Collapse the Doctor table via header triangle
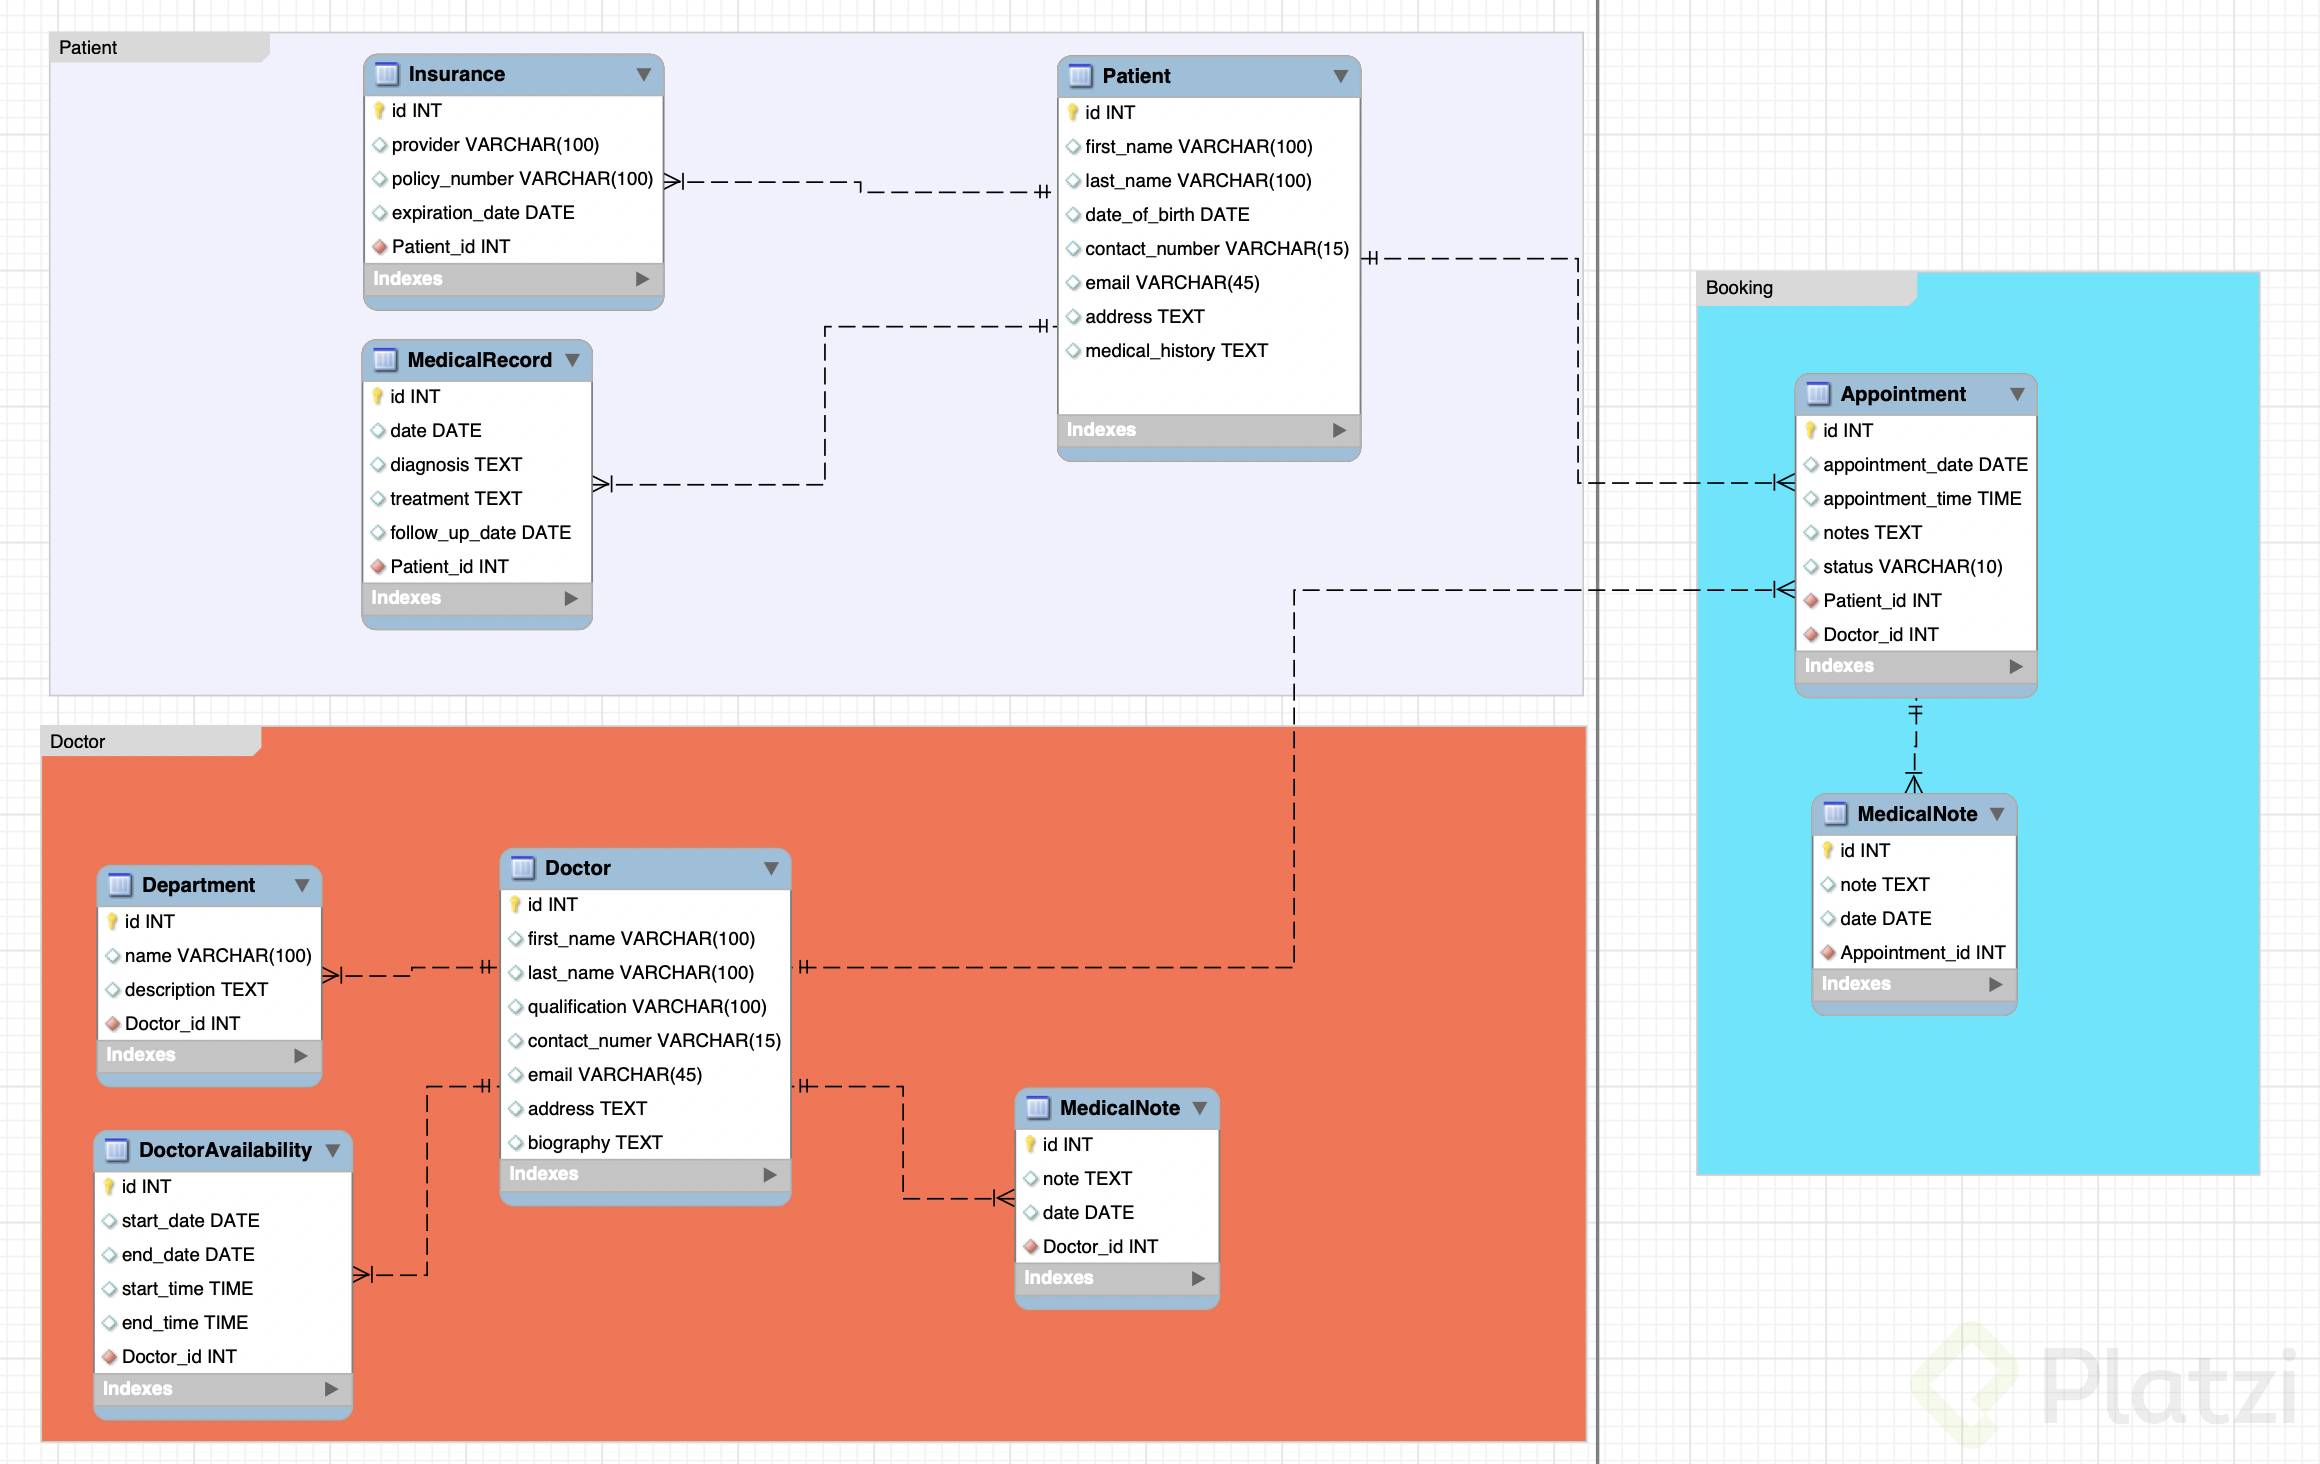 [771, 869]
